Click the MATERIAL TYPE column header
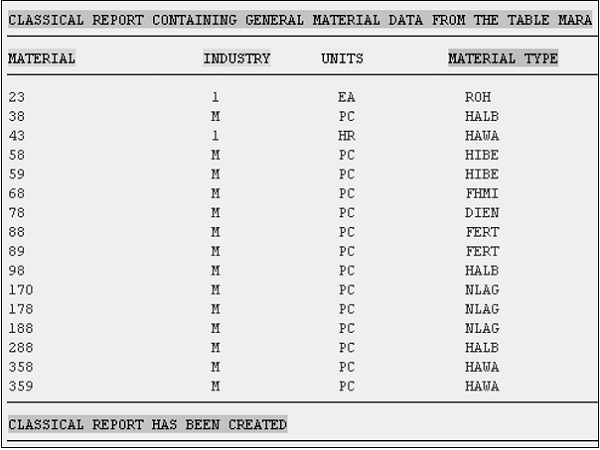The width and height of the screenshot is (600, 450). point(503,59)
